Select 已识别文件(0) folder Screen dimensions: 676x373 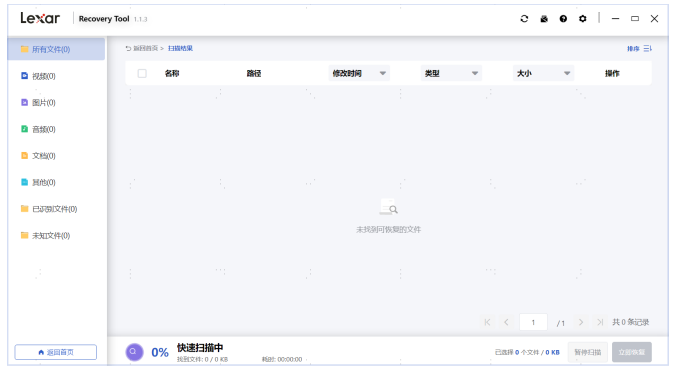pos(56,209)
